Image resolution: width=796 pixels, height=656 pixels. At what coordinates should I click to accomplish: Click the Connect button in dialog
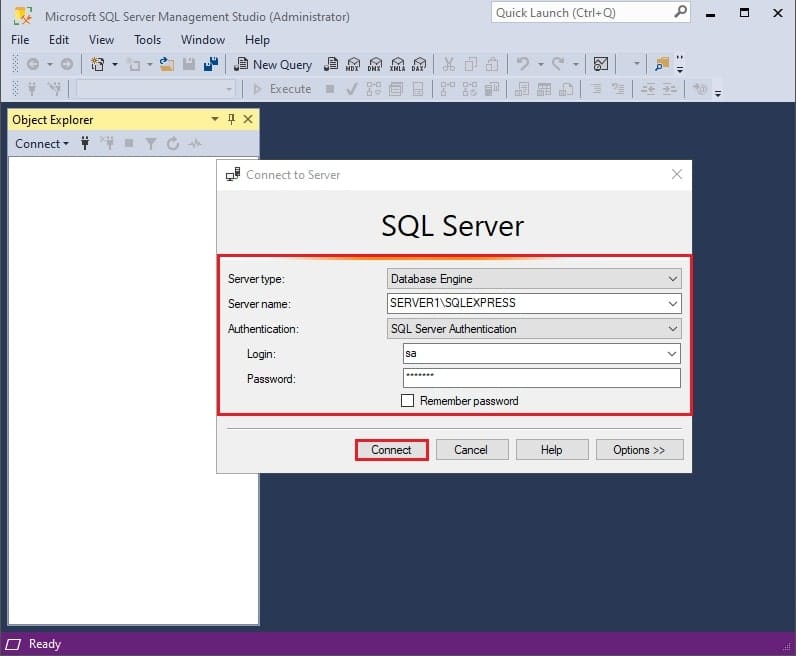(x=391, y=450)
